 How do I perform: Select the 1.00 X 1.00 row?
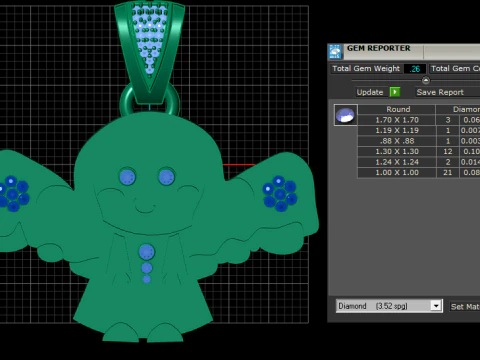pos(419,173)
